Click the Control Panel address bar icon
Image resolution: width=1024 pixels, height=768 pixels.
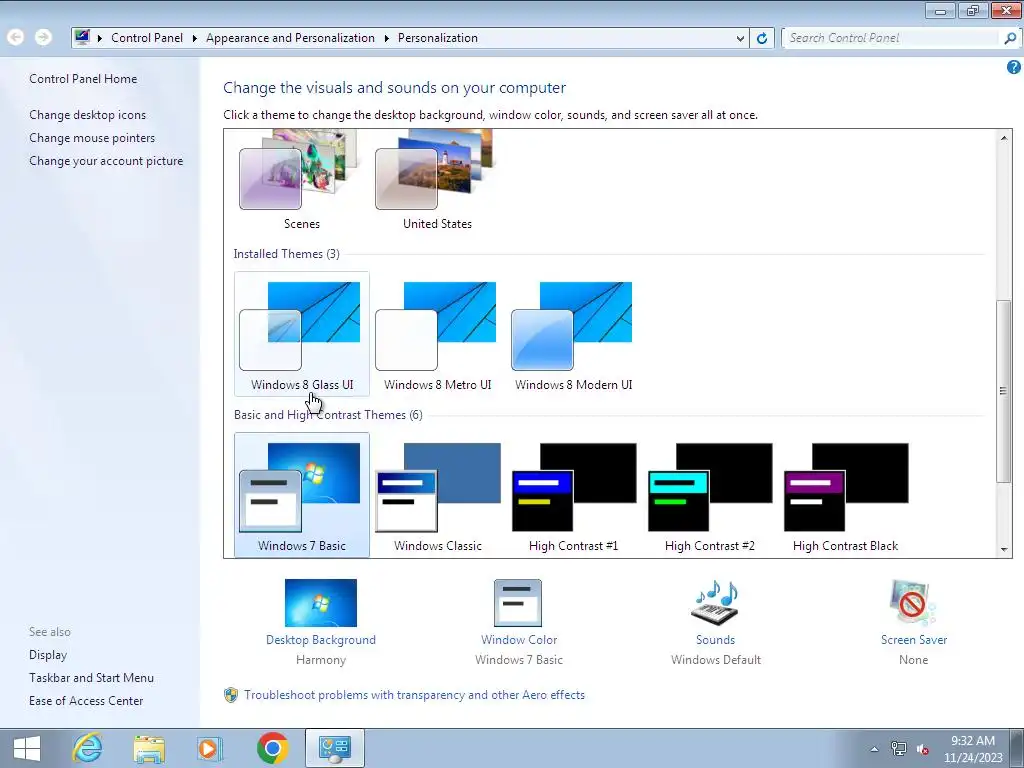82,37
